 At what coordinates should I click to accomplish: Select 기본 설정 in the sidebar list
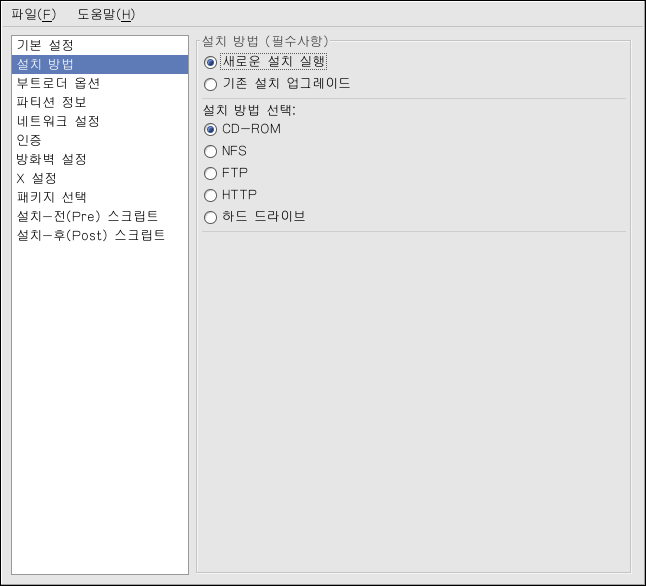45,46
